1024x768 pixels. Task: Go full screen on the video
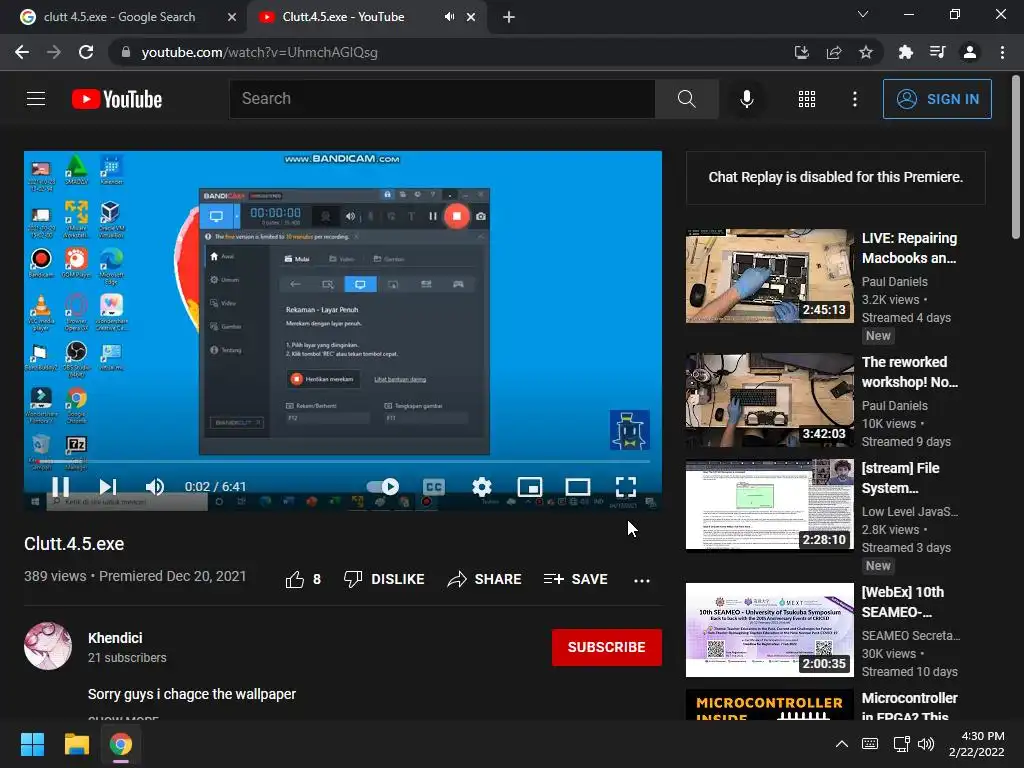pyautogui.click(x=626, y=487)
